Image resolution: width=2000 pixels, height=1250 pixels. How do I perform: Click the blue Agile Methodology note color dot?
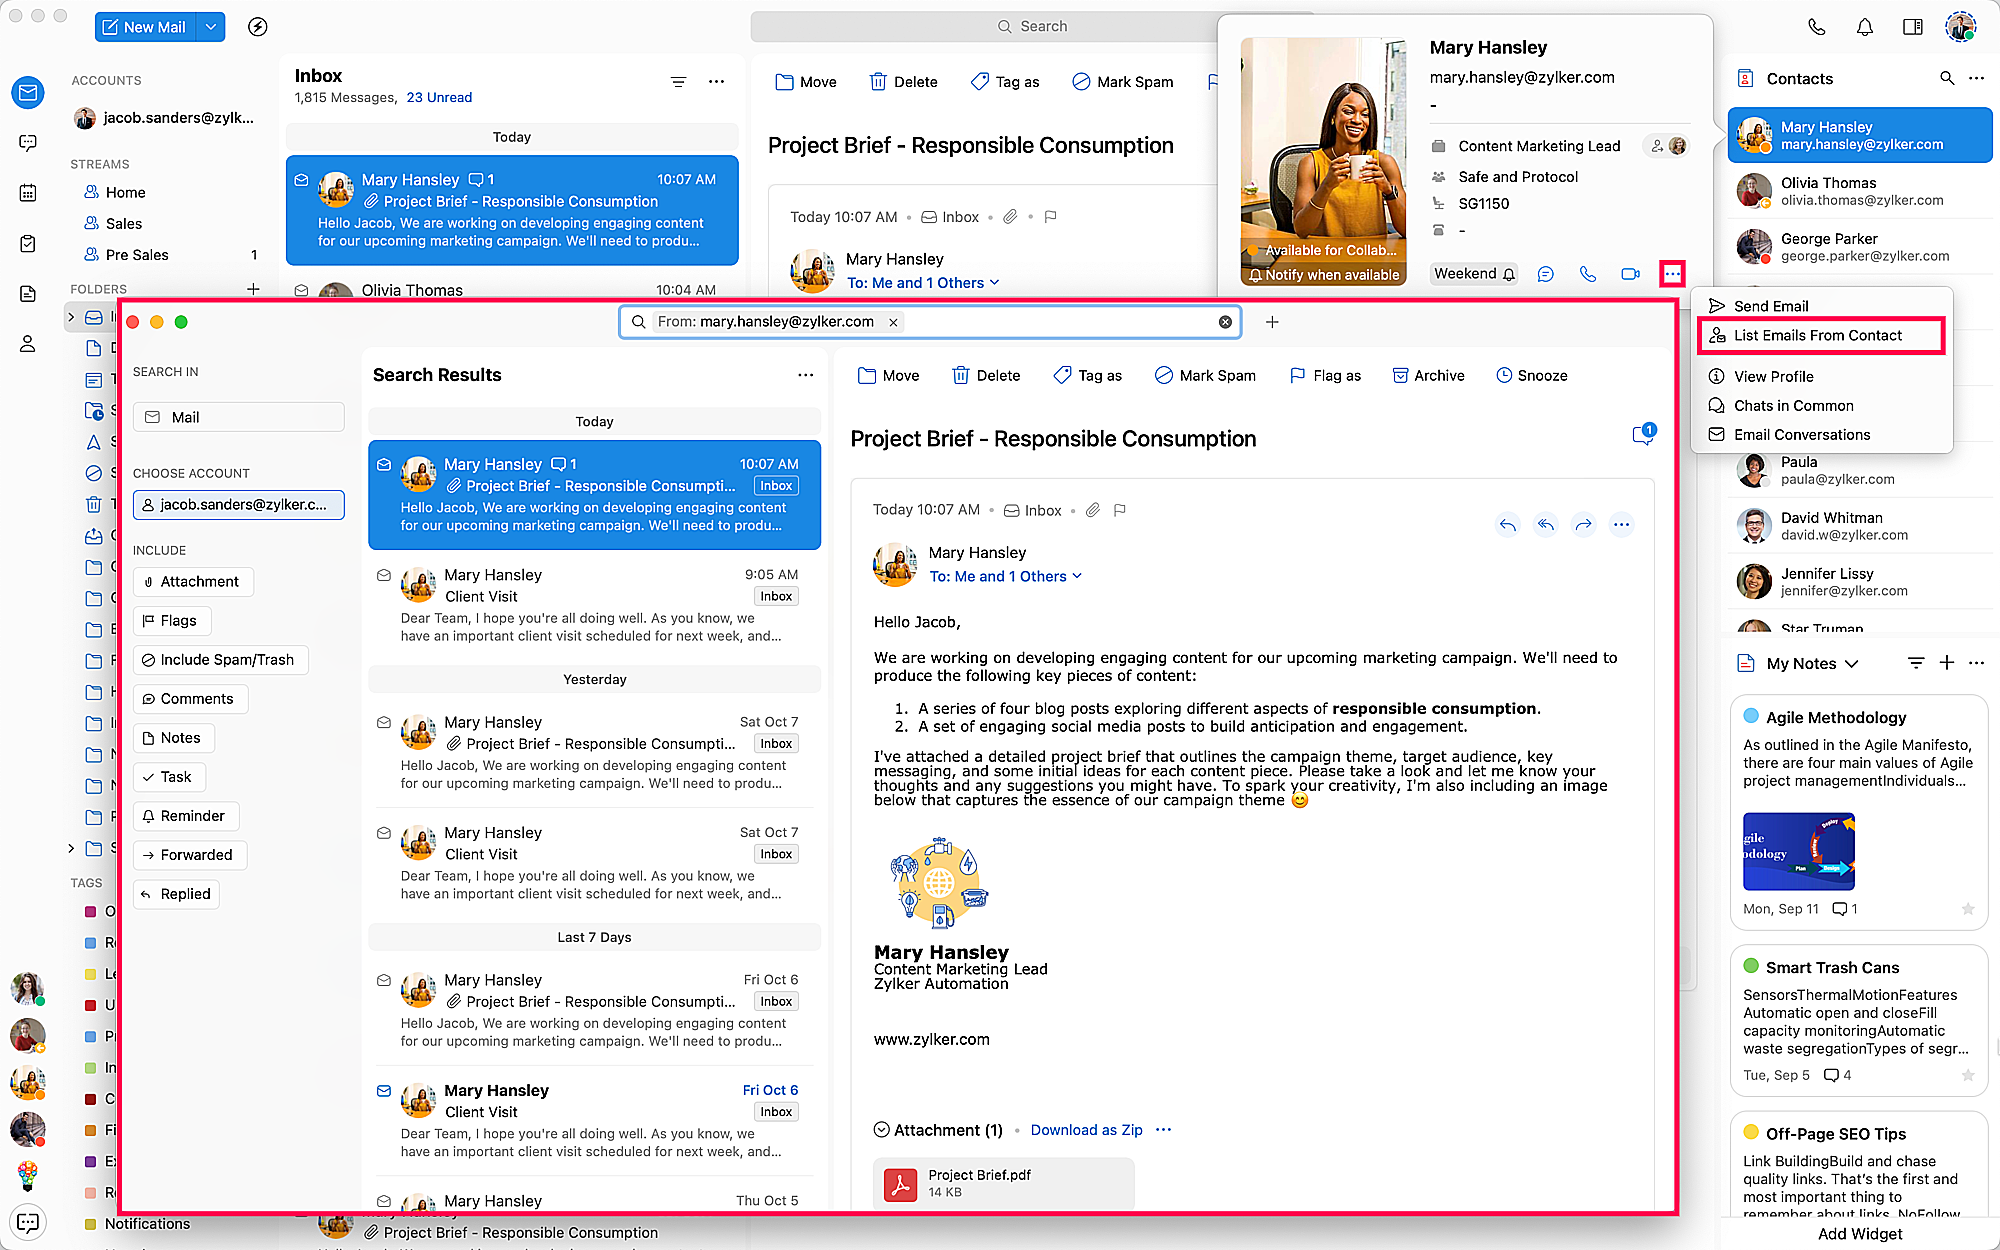pos(1751,716)
